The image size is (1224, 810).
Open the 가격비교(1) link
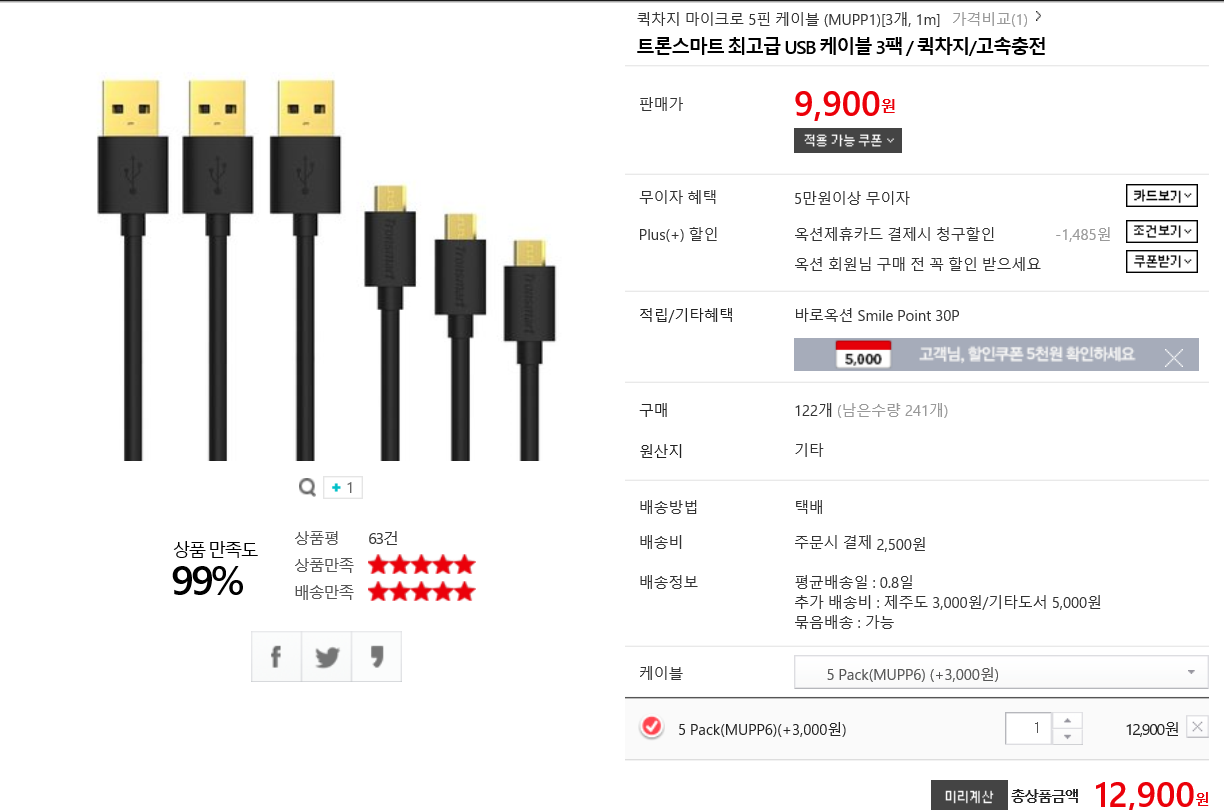pyautogui.click(x=988, y=19)
